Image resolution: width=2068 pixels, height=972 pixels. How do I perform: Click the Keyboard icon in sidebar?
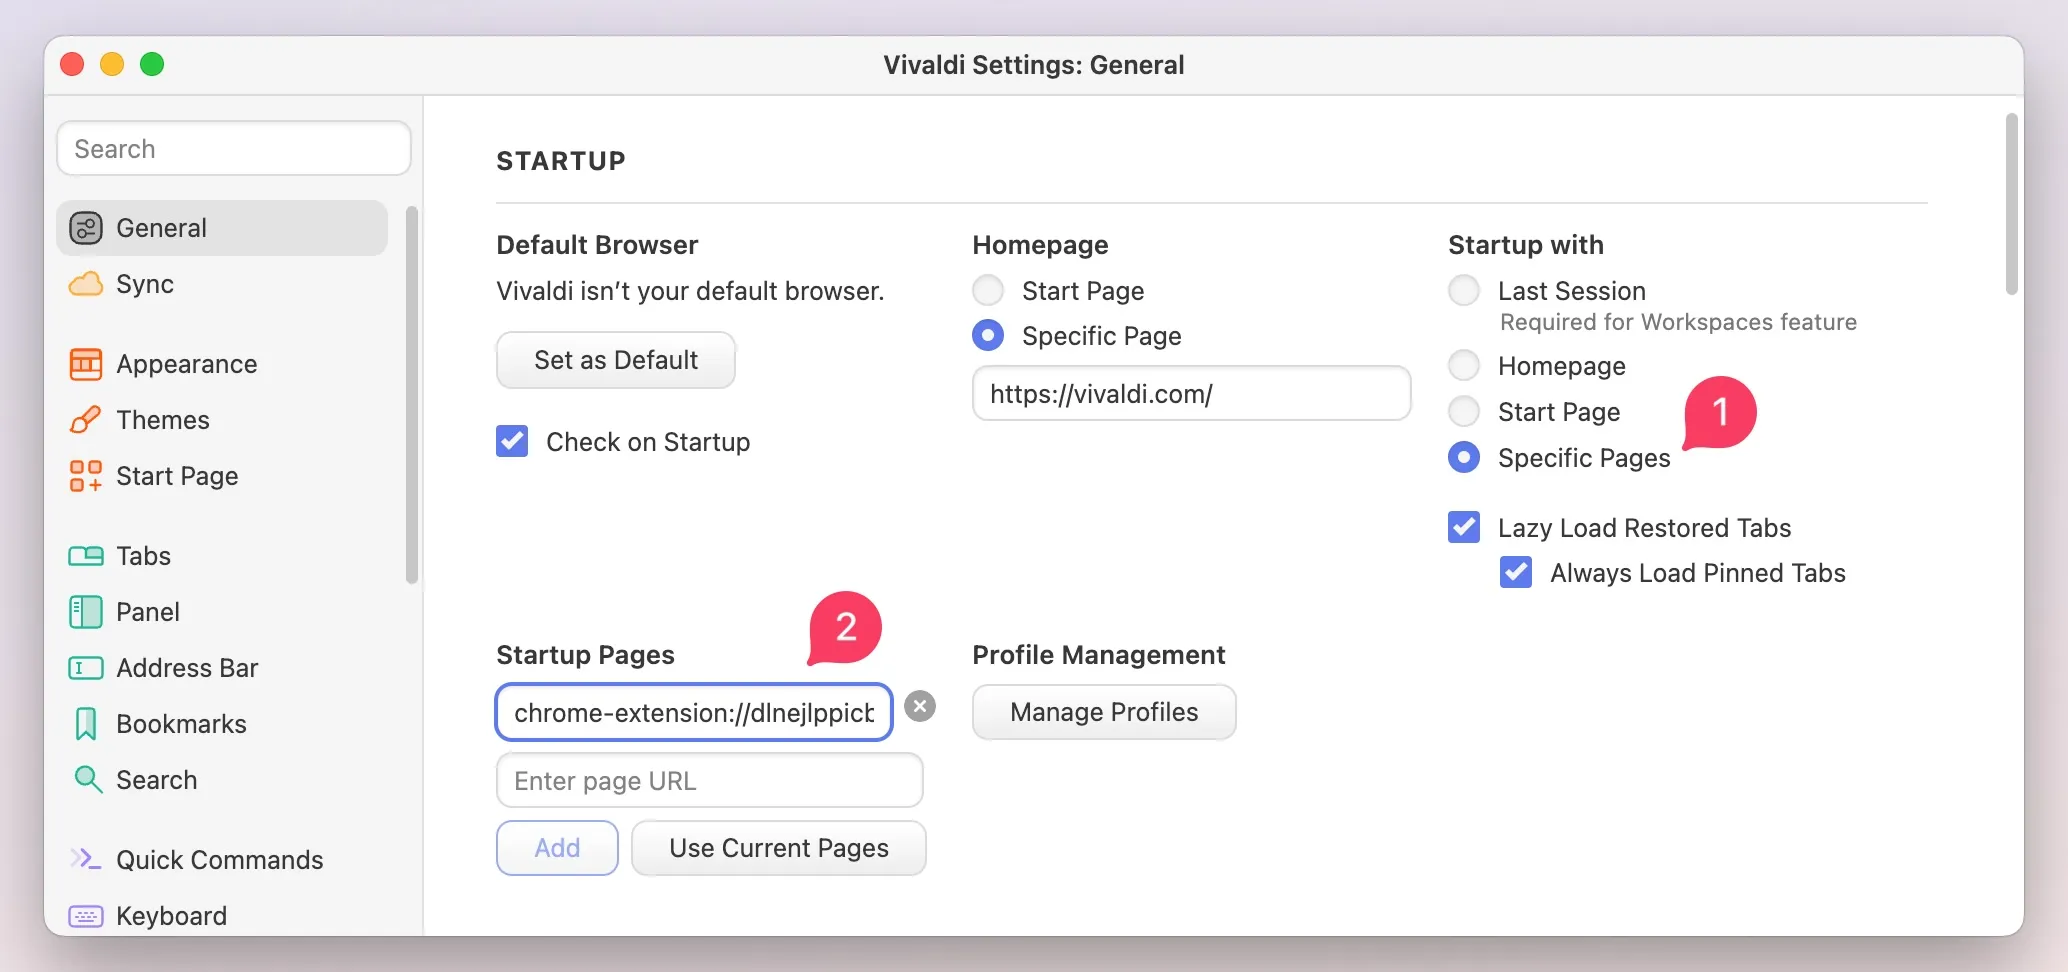86,916
